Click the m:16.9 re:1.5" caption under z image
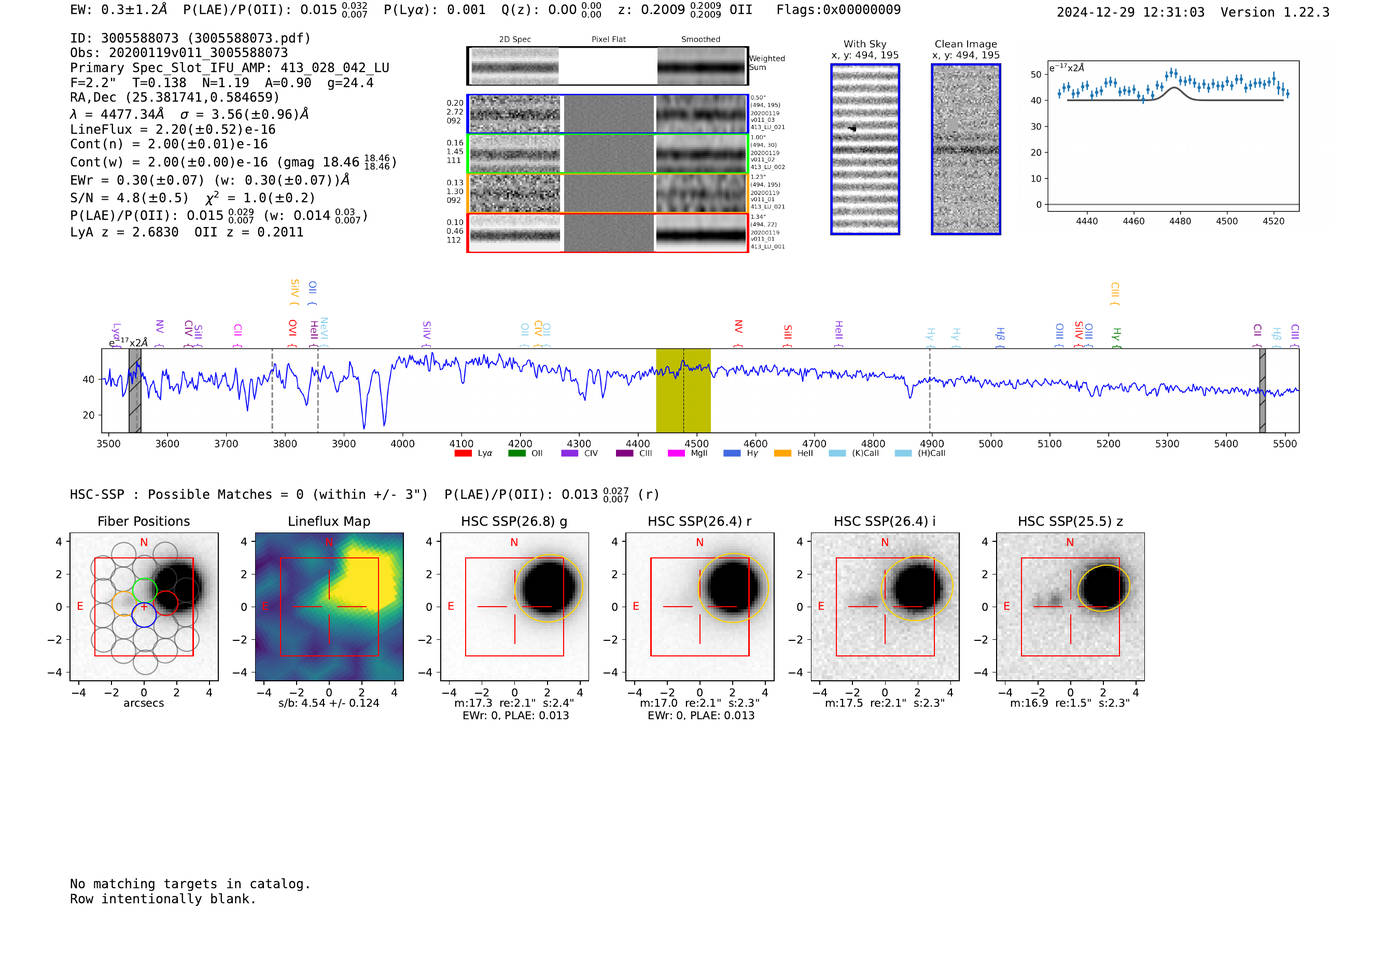Image resolution: width=1400 pixels, height=953 pixels. (1070, 703)
